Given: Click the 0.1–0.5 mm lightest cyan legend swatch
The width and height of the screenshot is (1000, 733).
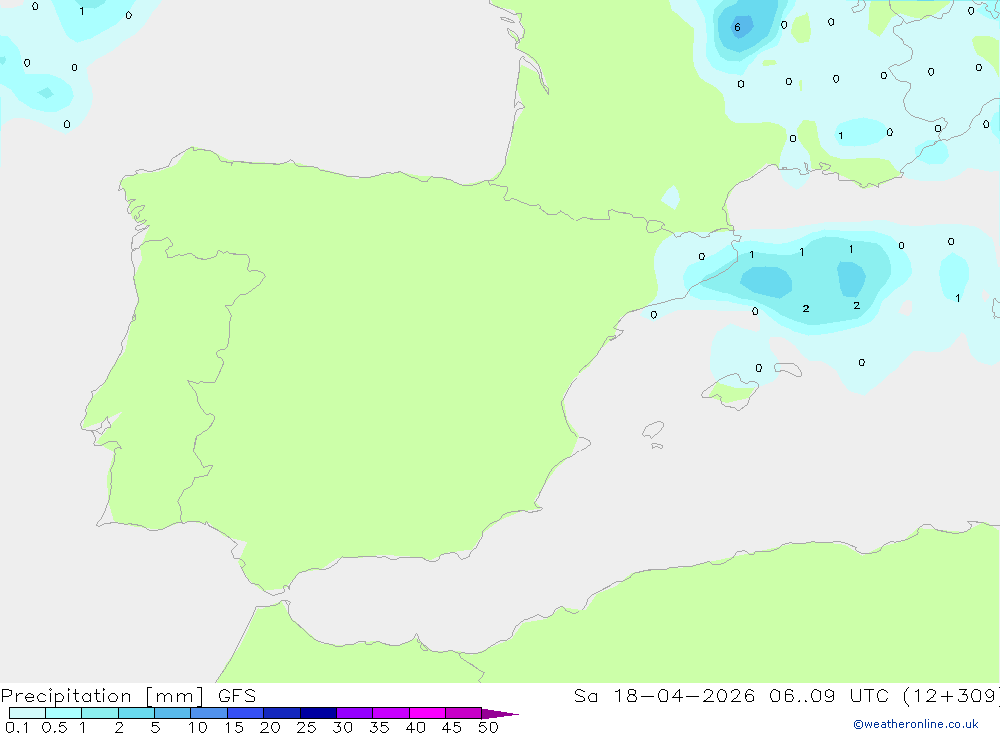Looking at the screenshot, I should 27,713.
